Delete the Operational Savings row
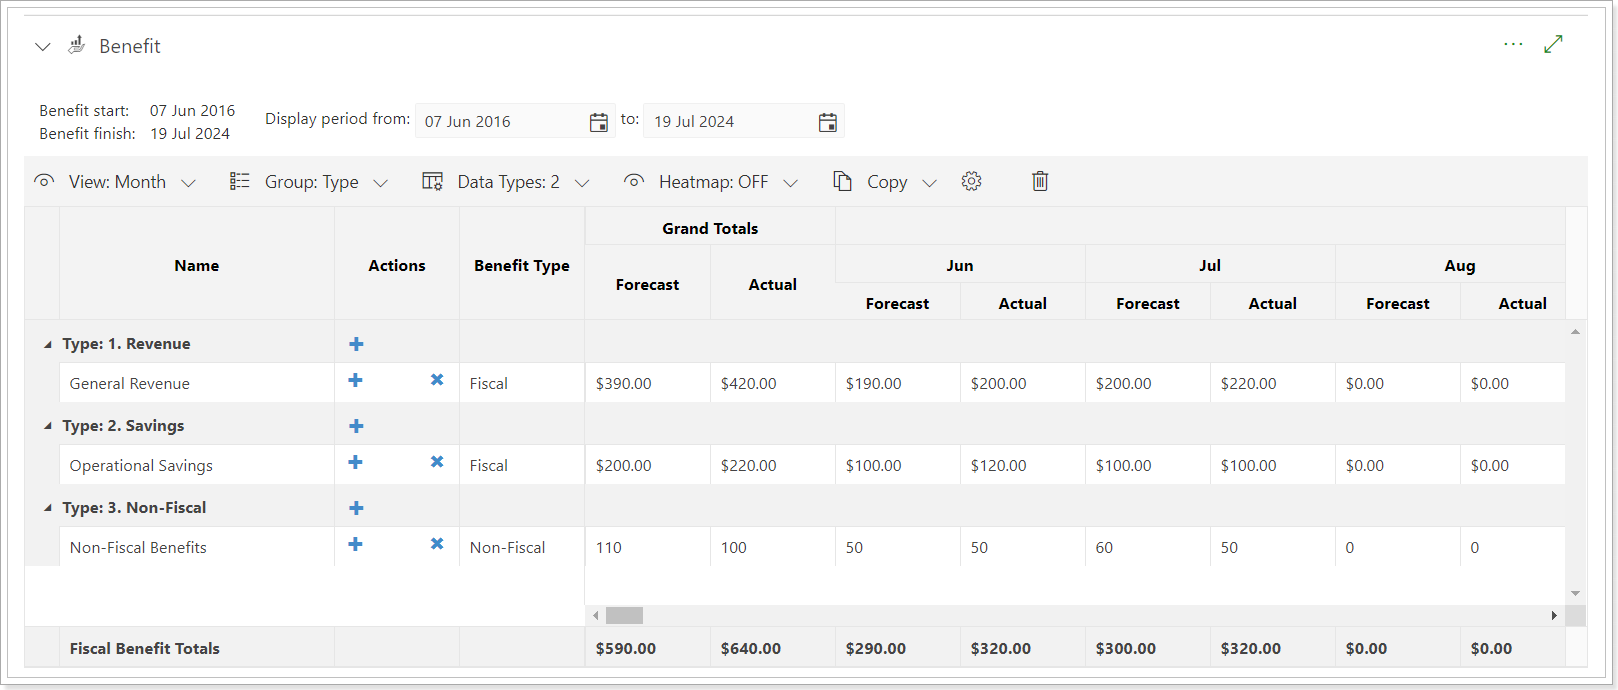Image resolution: width=1618 pixels, height=690 pixels. pyautogui.click(x=437, y=462)
